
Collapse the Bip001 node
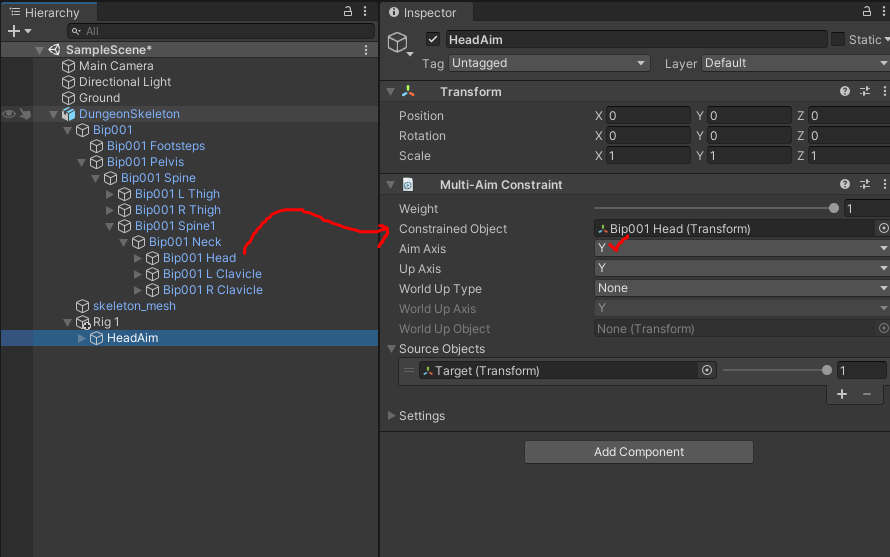68,130
